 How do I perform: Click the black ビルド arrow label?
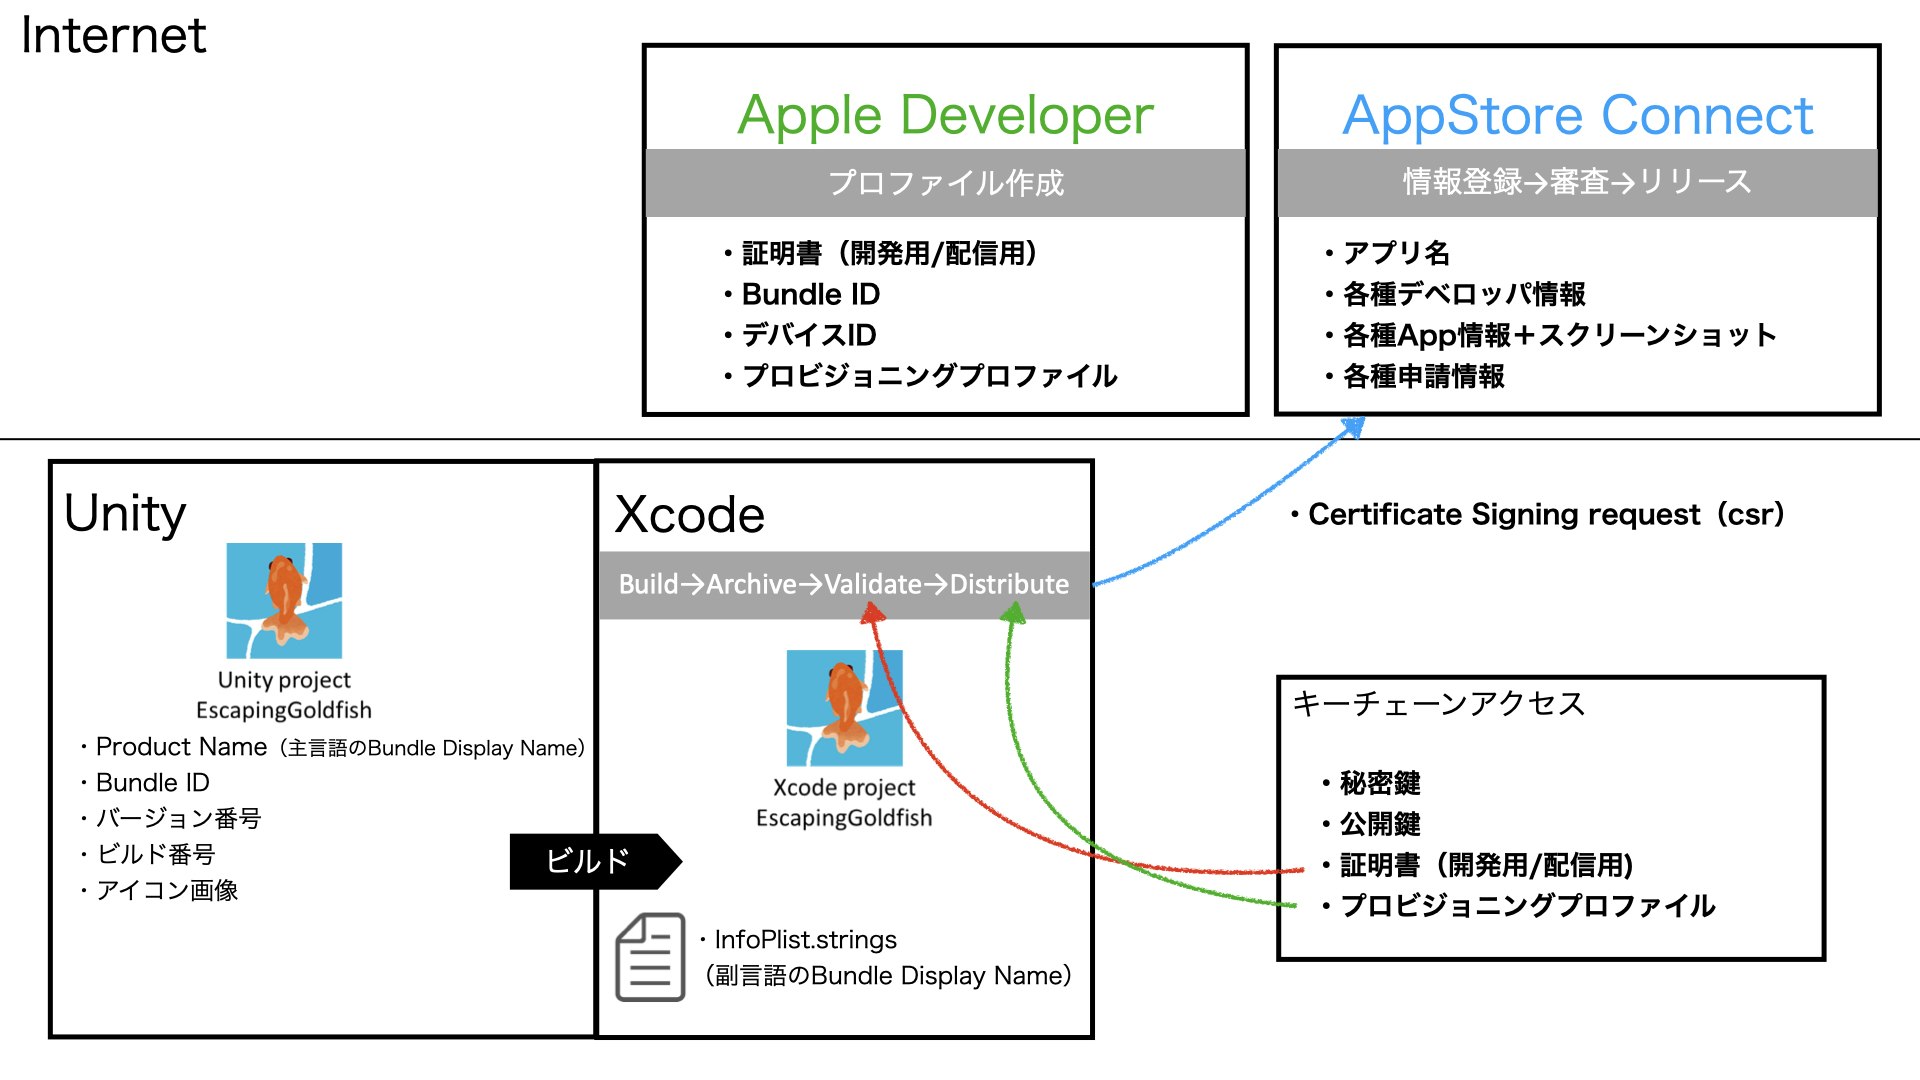click(595, 861)
